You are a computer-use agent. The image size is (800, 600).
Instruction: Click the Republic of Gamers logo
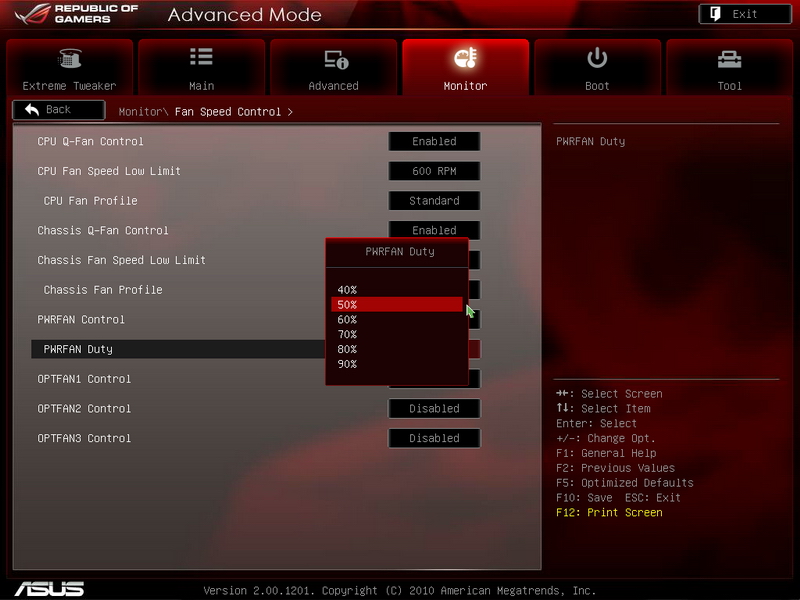(77, 14)
